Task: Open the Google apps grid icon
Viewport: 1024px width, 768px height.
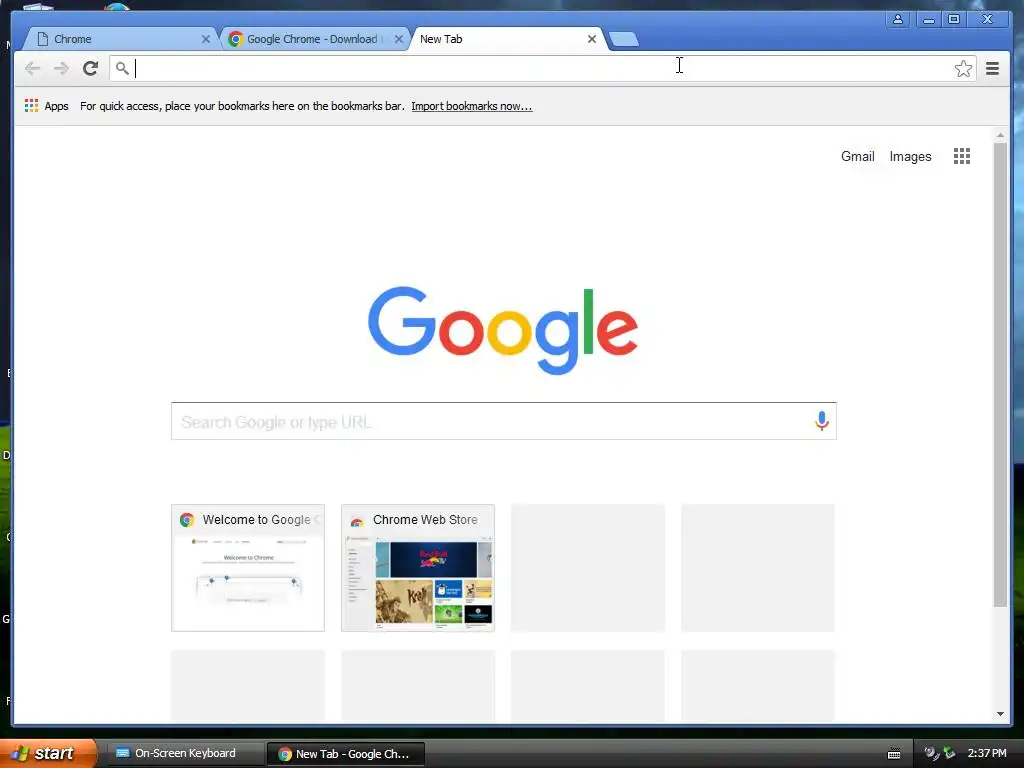Action: click(x=961, y=156)
